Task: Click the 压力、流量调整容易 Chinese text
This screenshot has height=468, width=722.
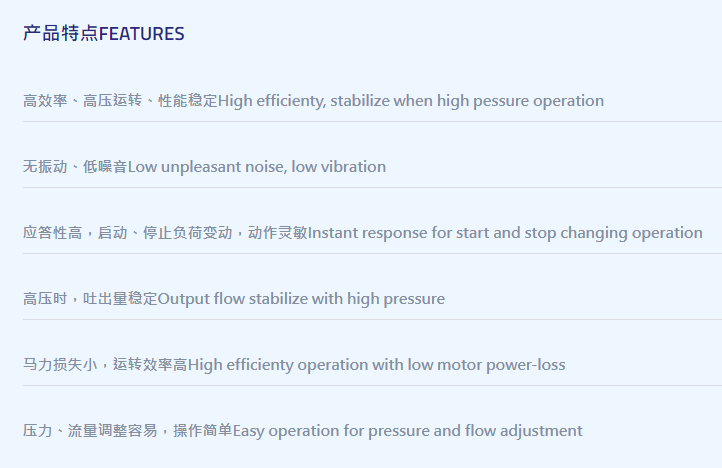Action: tap(90, 431)
